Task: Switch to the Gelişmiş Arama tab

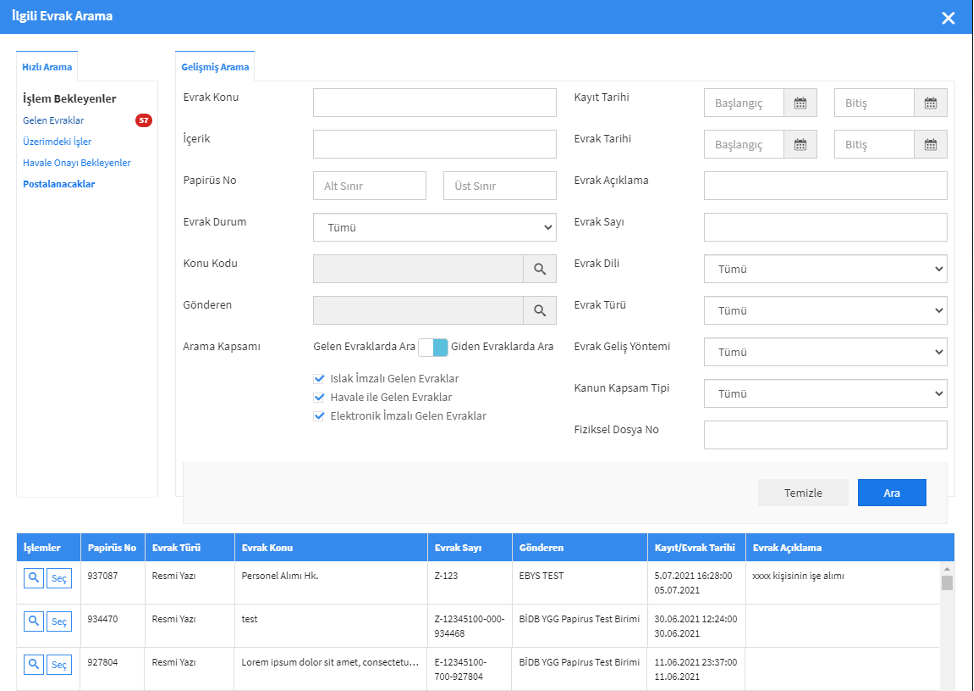Action: [215, 67]
